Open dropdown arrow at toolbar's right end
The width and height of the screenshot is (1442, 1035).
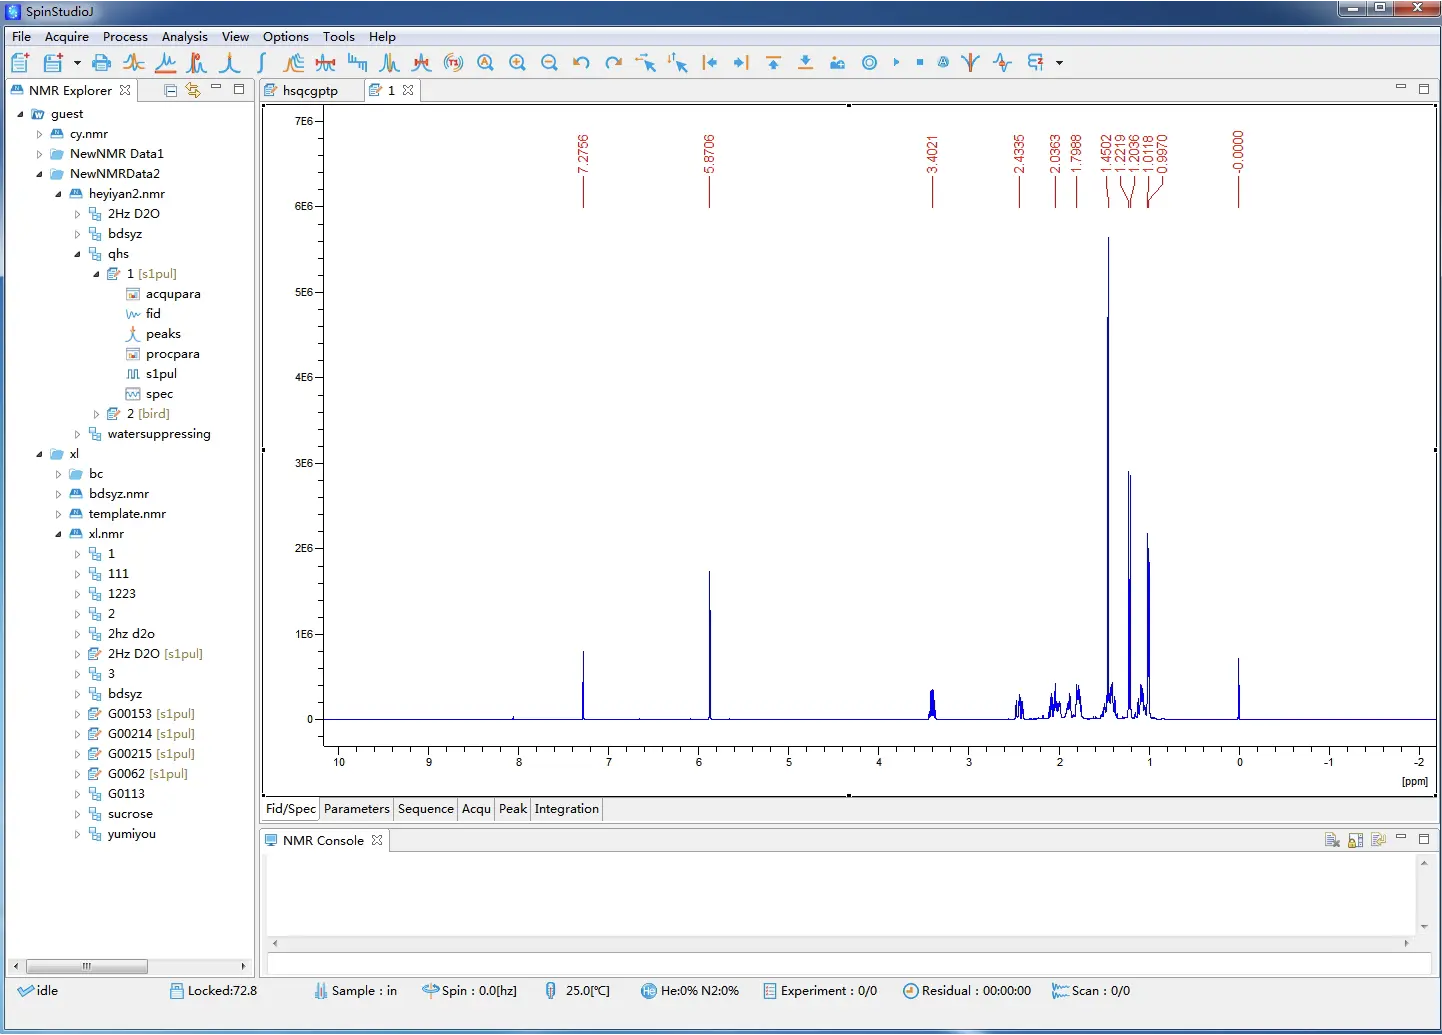(x=1059, y=63)
